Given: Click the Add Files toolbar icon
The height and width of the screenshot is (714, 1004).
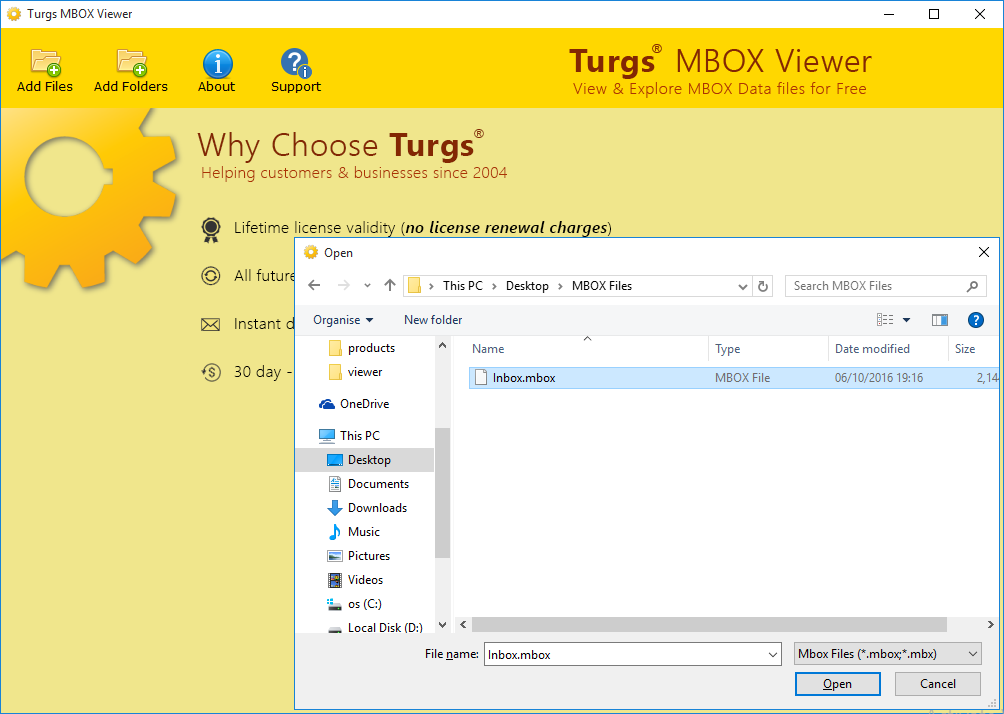Looking at the screenshot, I should point(45,63).
